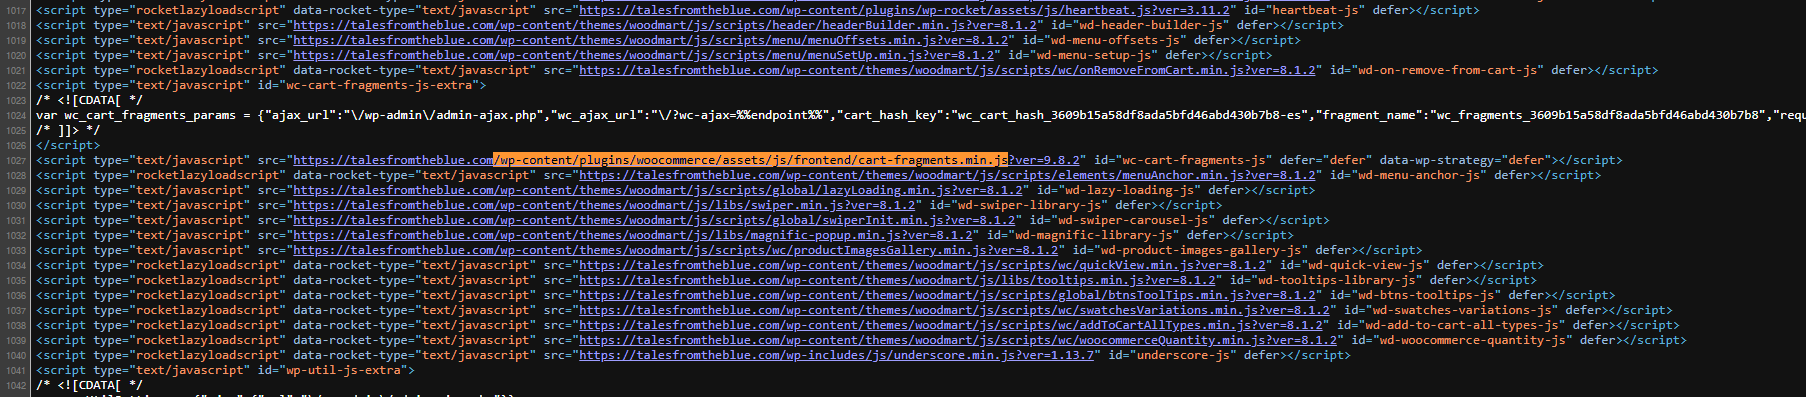This screenshot has width=1806, height=397.
Task: Click the quickView.min.js script link
Action: click(922, 265)
